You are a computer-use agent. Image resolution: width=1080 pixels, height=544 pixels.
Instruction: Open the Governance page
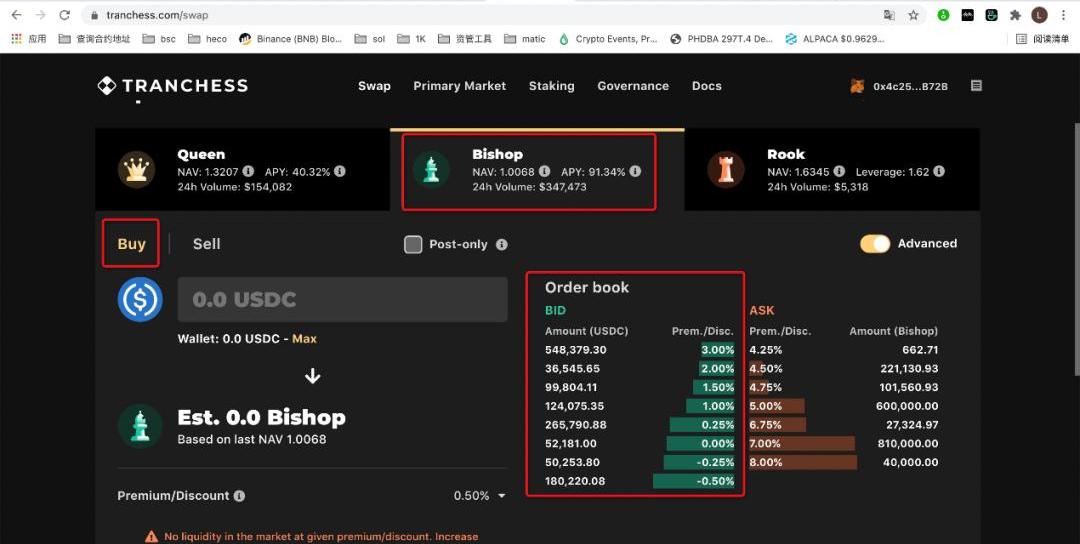pyautogui.click(x=633, y=86)
